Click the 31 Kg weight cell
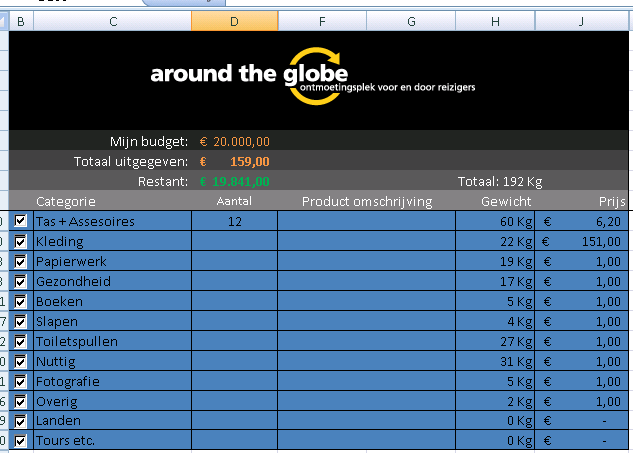This screenshot has height=453, width=633. click(x=495, y=361)
